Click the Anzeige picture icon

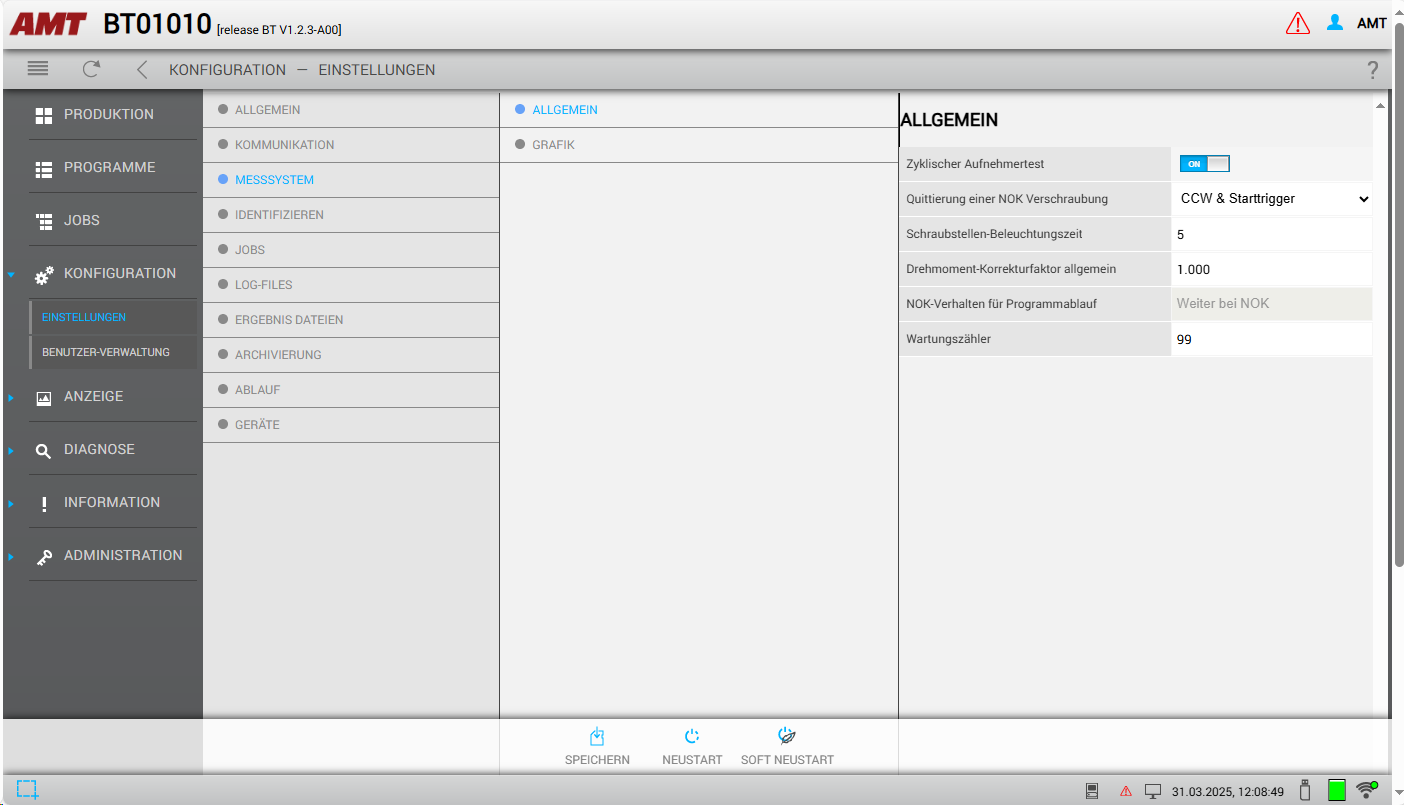pos(43,397)
